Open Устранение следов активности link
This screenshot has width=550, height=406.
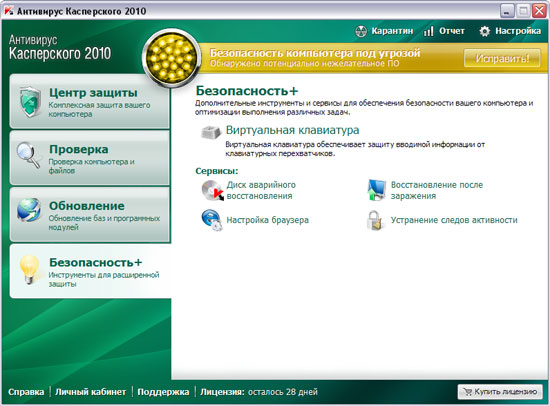click(x=454, y=220)
